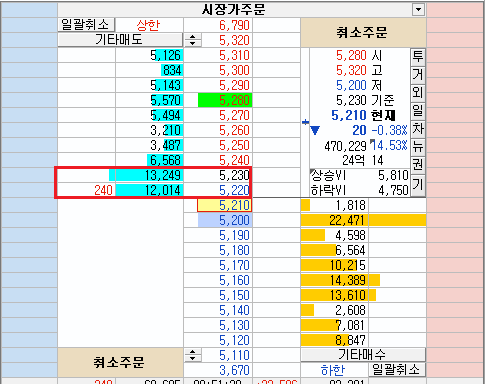Click the price cell 5,260

click(218, 130)
